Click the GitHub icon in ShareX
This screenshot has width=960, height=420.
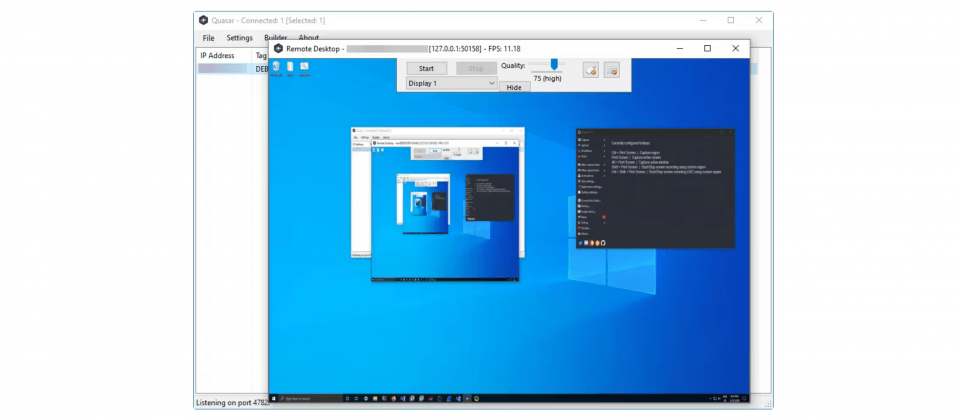point(603,243)
